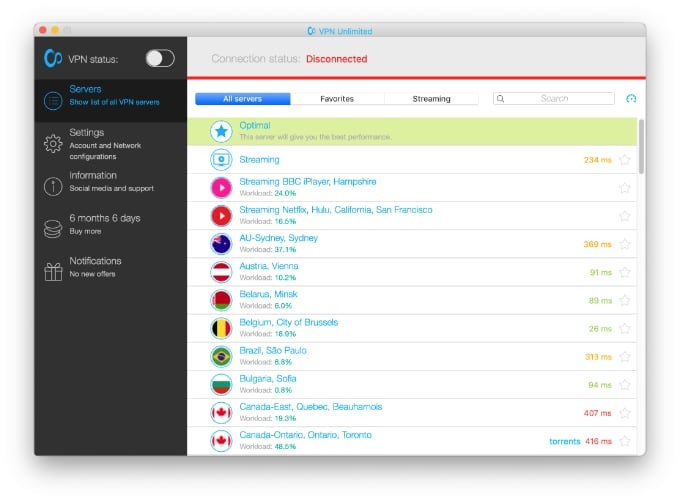This screenshot has height=501, width=680.
Task: Open the Information icon in sidebar
Action: point(53,187)
